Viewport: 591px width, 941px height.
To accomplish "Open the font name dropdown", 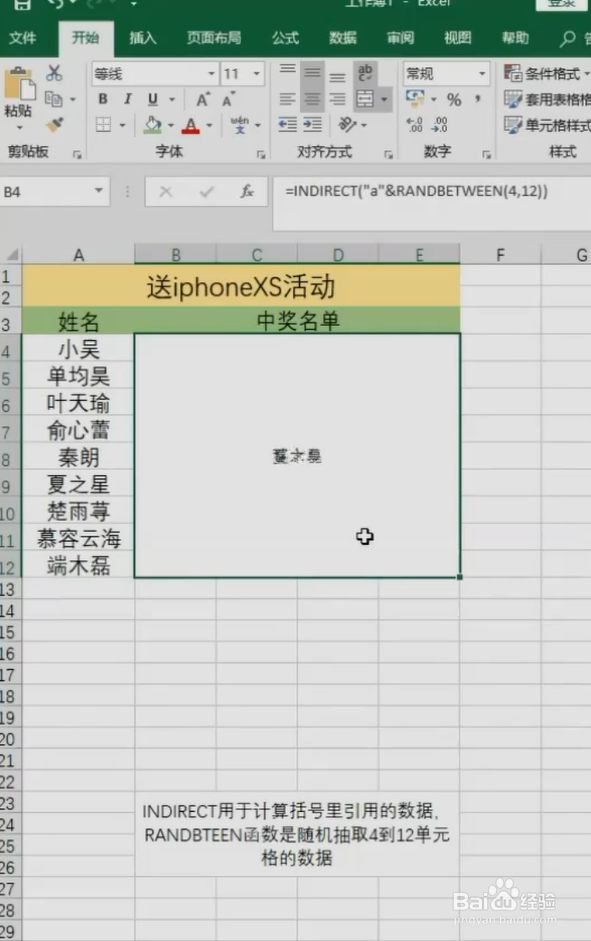I will 211,74.
